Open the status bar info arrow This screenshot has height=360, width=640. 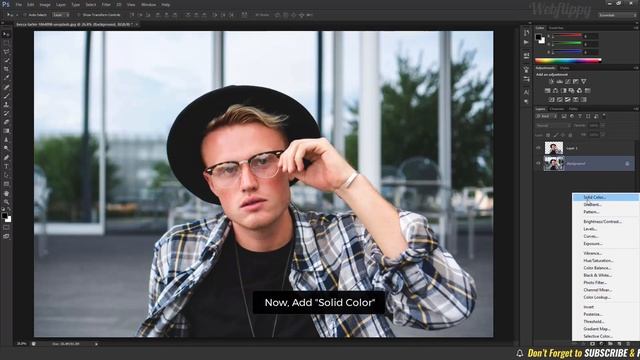point(96,344)
